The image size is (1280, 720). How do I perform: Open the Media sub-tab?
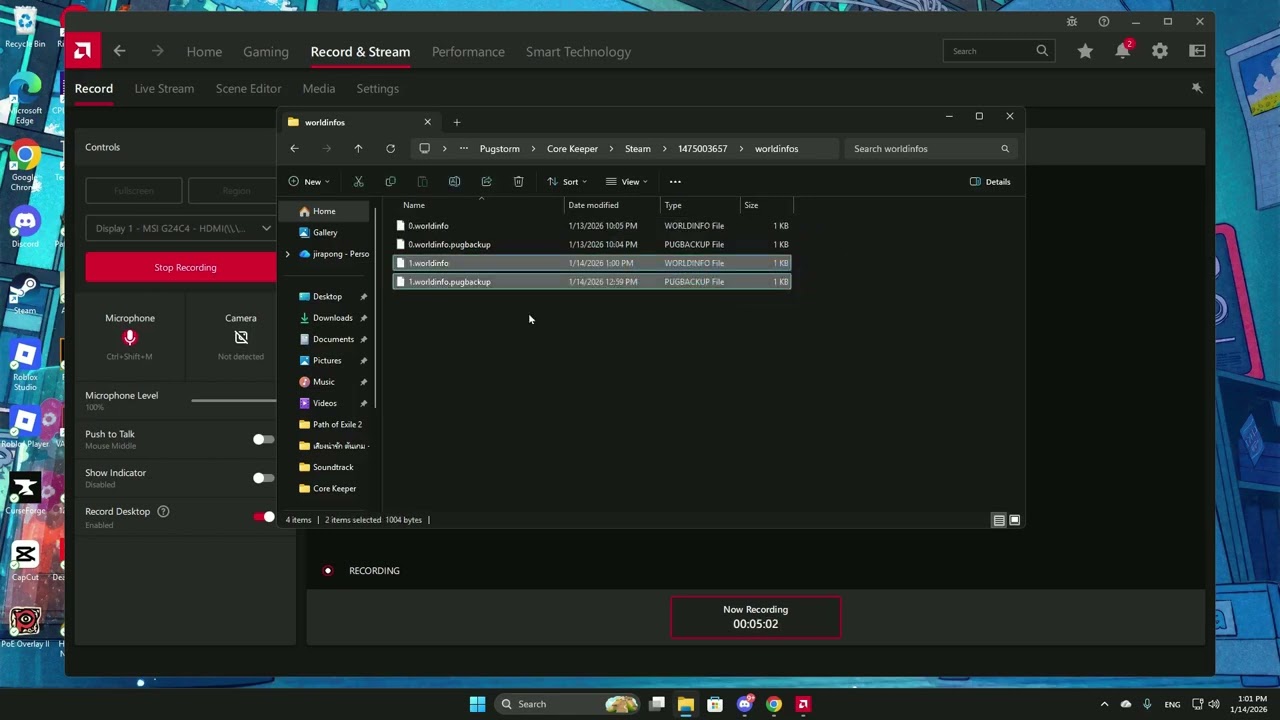tap(319, 89)
